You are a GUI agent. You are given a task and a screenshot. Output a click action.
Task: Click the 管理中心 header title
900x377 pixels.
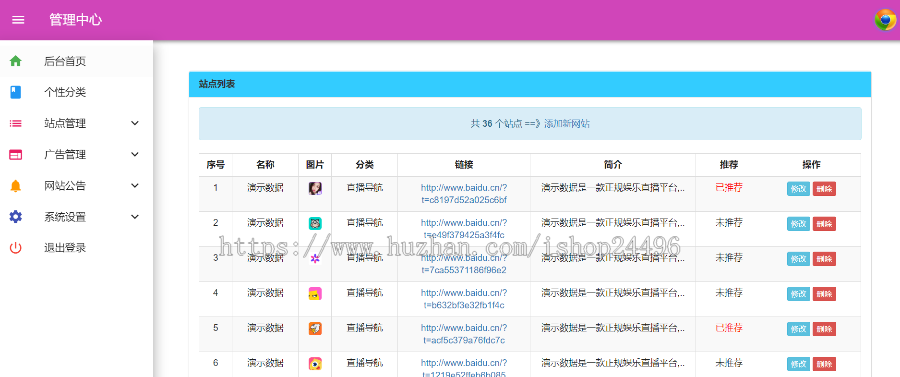pos(76,20)
